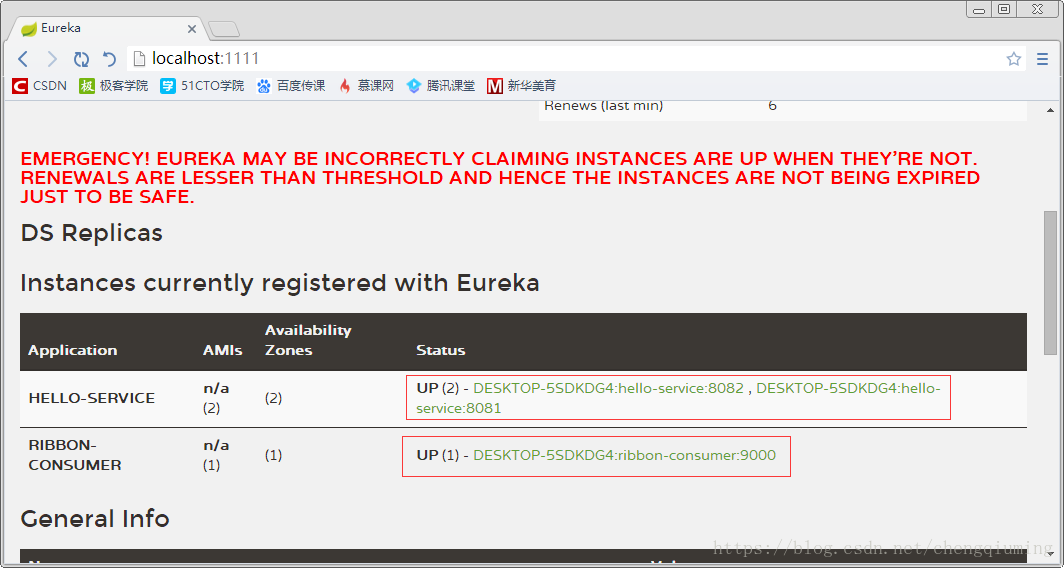Click the Status column header
This screenshot has height=568, width=1064.
(x=440, y=350)
